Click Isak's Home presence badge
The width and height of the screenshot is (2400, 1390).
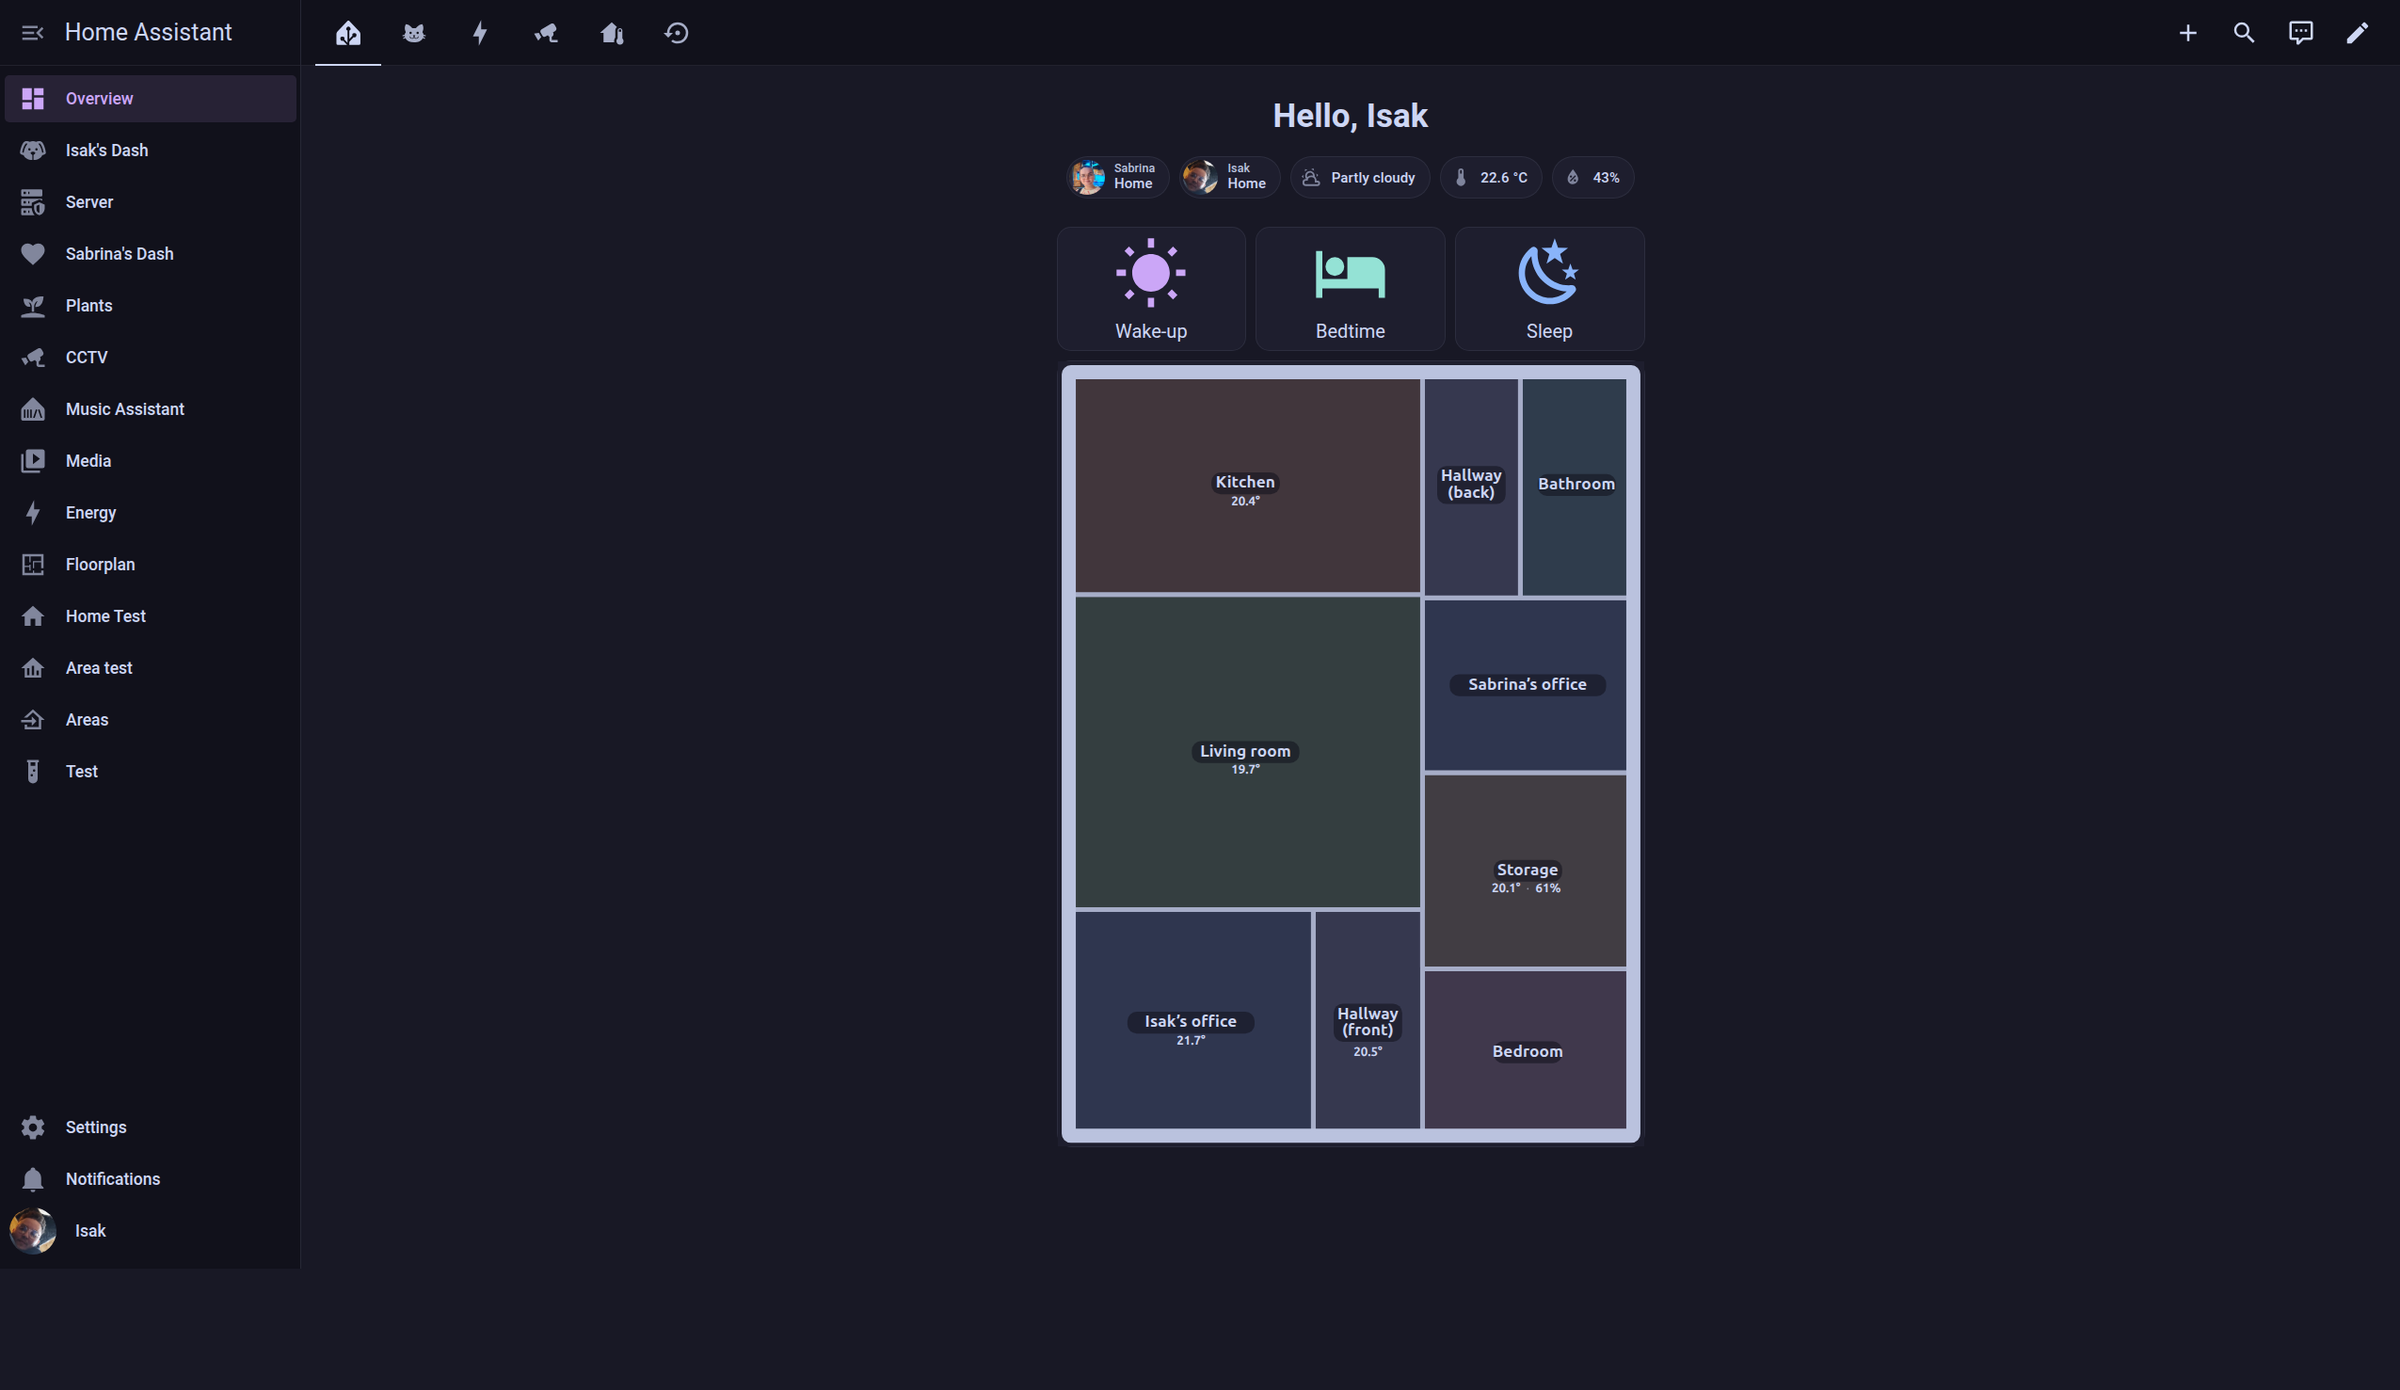tap(1230, 177)
